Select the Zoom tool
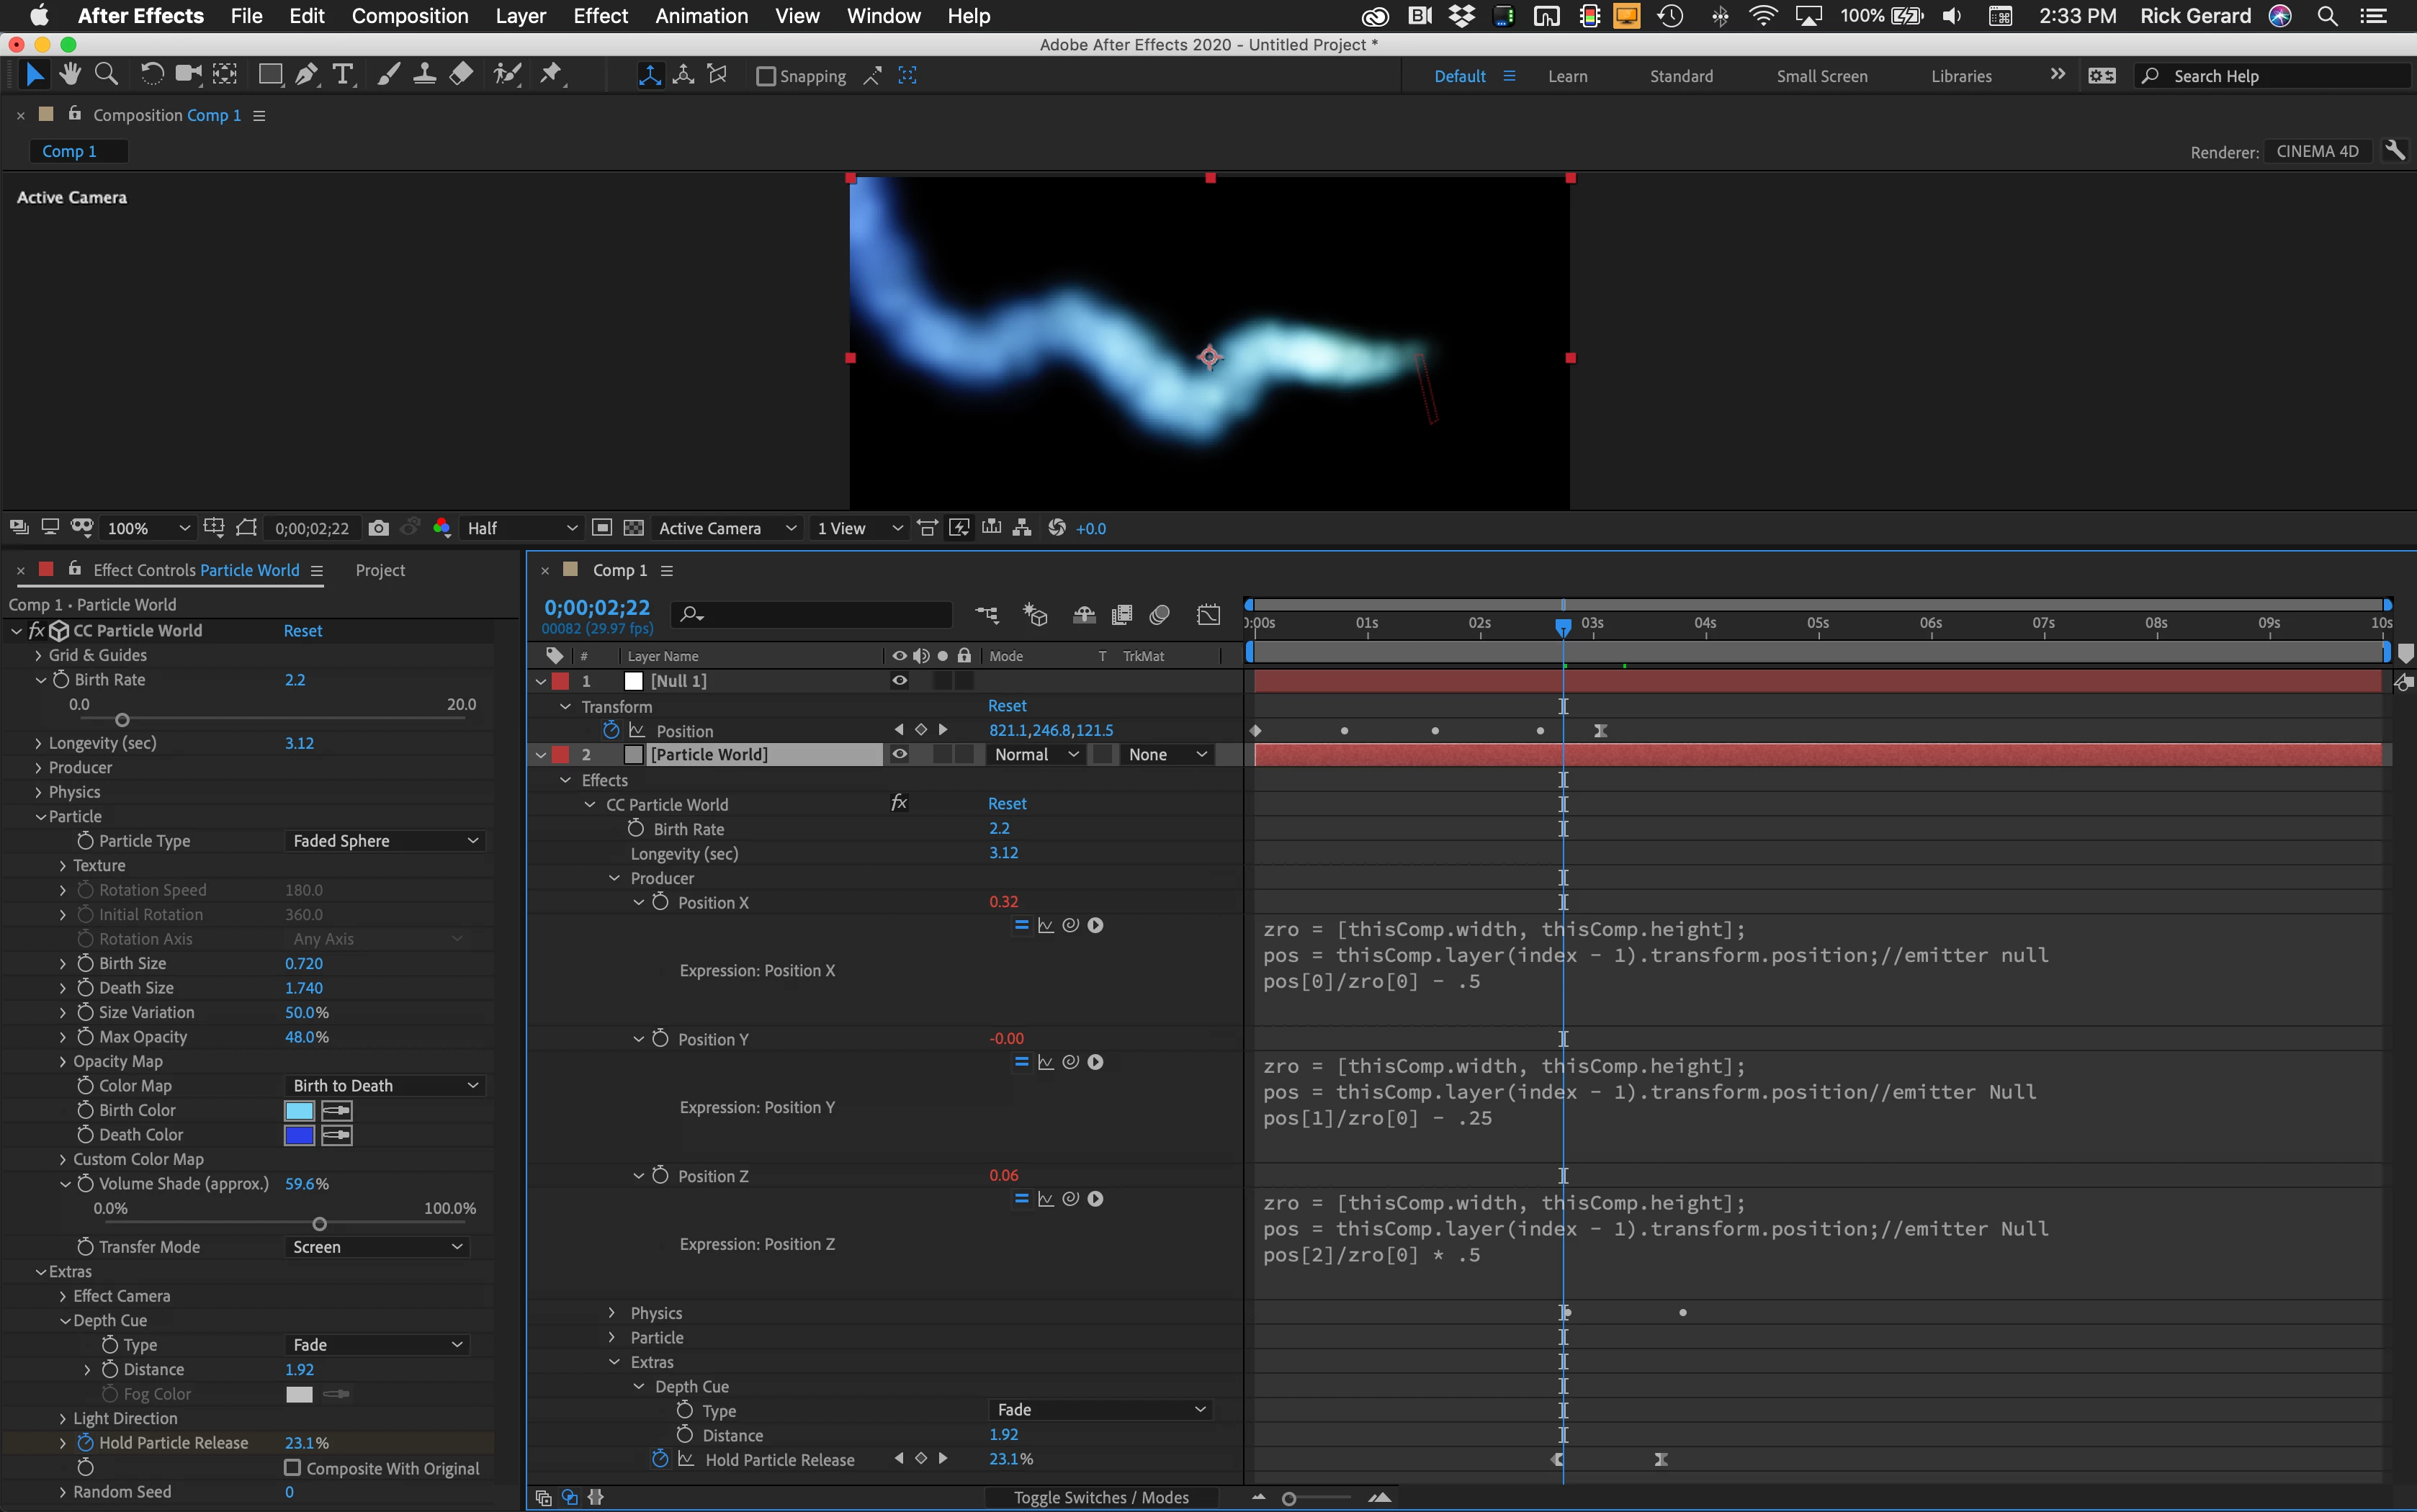The height and width of the screenshot is (1512, 2417). click(106, 75)
